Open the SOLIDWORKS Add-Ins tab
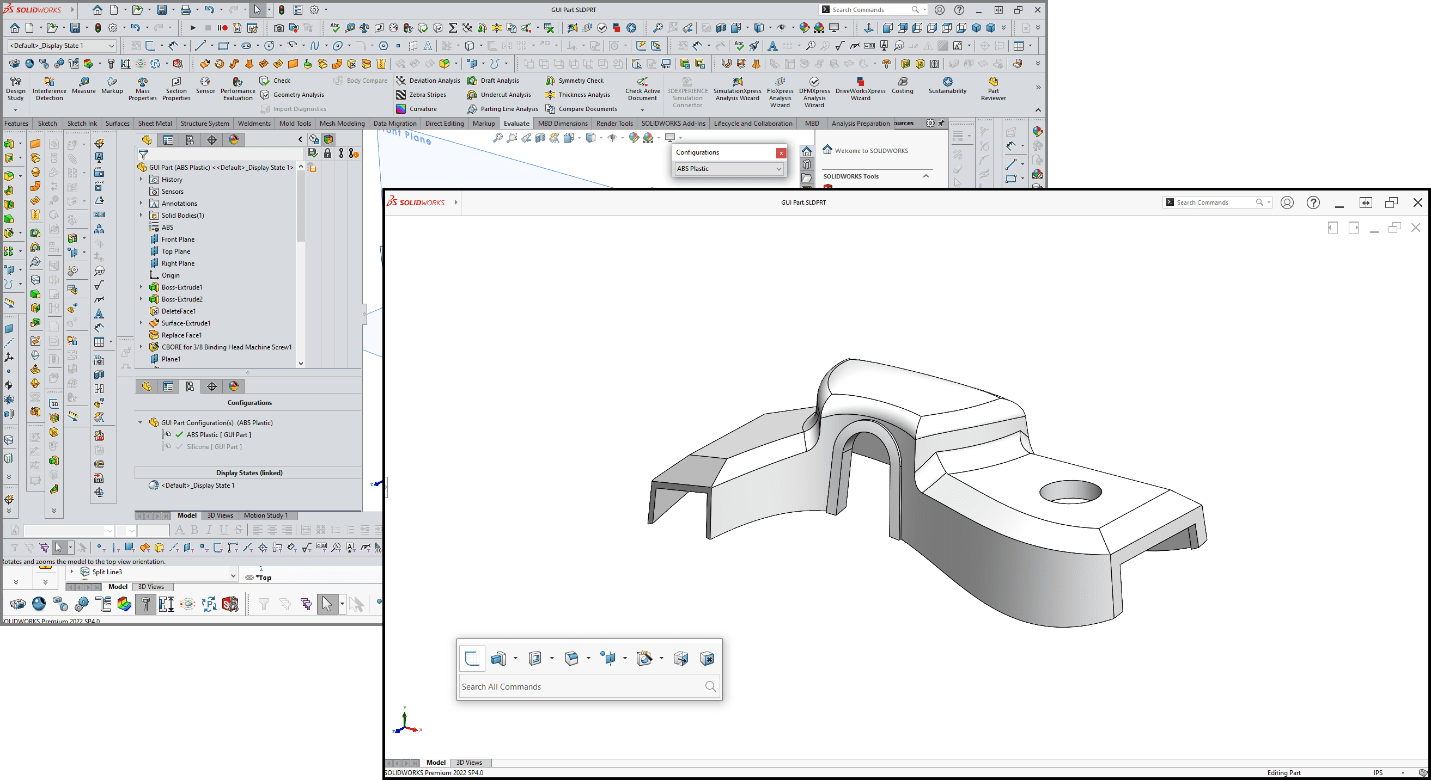1431x780 pixels. click(x=674, y=124)
